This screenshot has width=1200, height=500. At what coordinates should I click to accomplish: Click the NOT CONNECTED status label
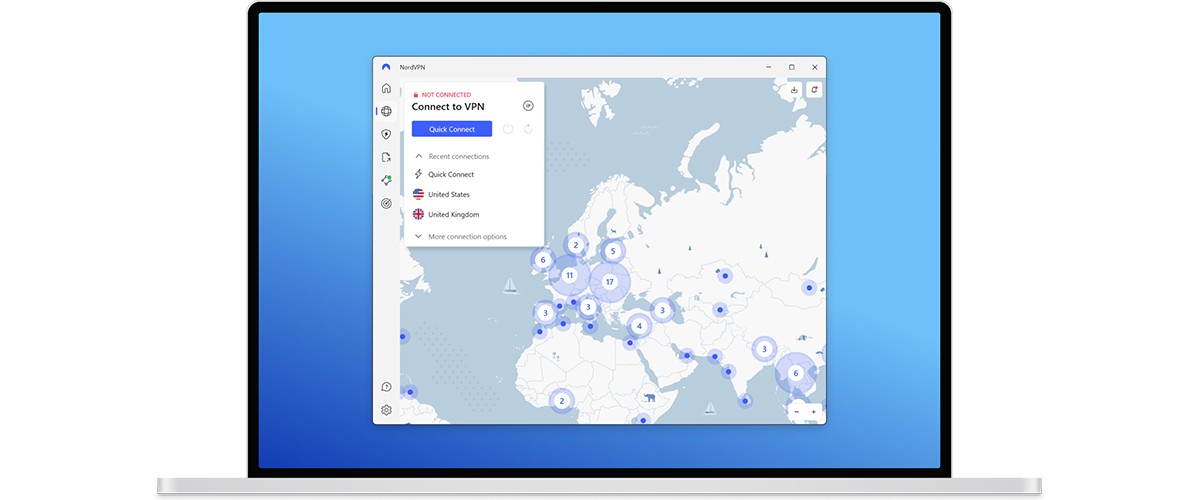click(446, 95)
